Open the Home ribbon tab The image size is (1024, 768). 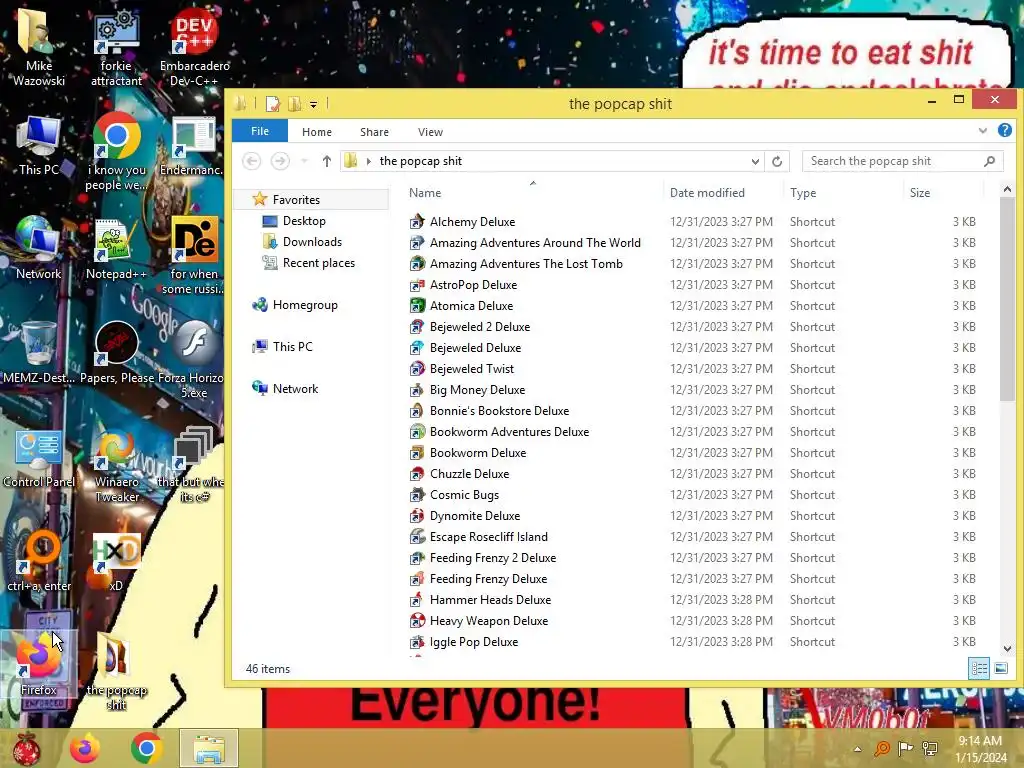(x=317, y=132)
